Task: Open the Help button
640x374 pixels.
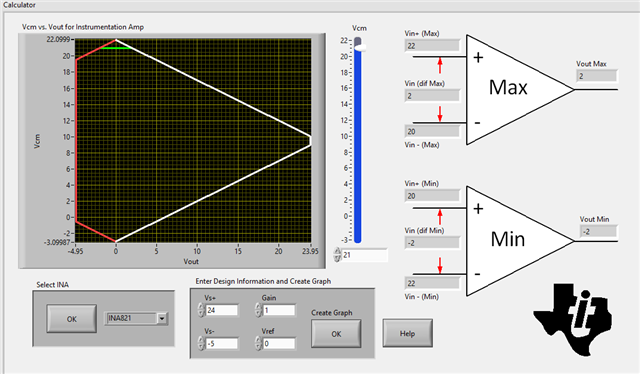Action: pyautogui.click(x=407, y=334)
